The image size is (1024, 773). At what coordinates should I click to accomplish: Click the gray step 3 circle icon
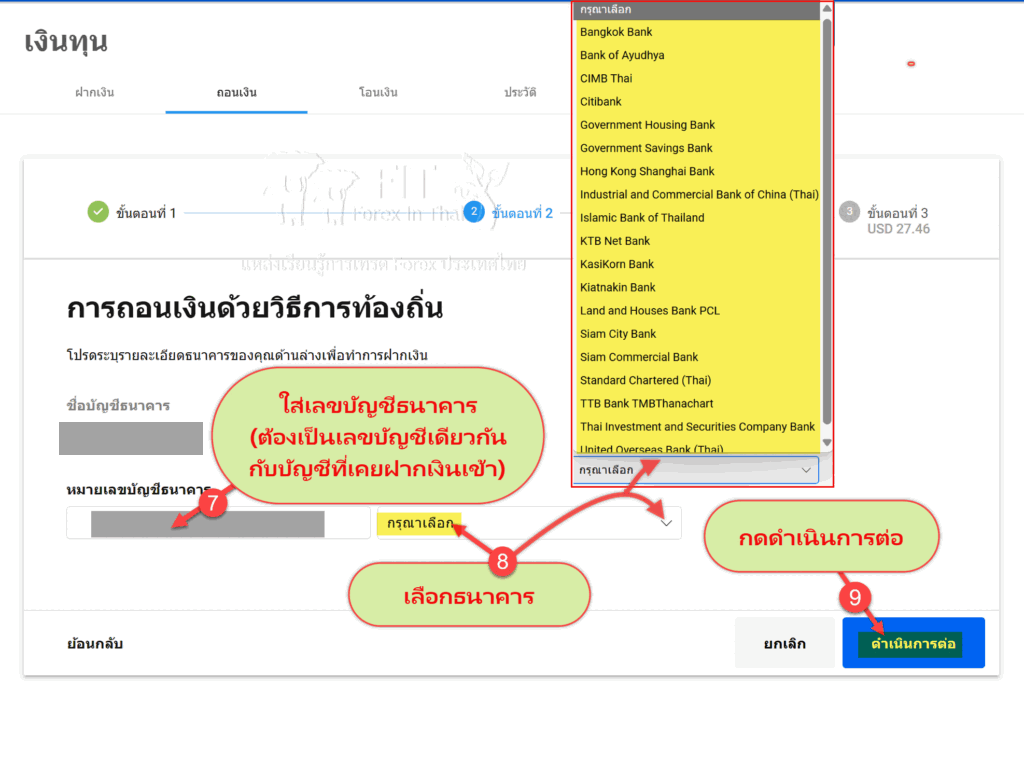click(849, 212)
